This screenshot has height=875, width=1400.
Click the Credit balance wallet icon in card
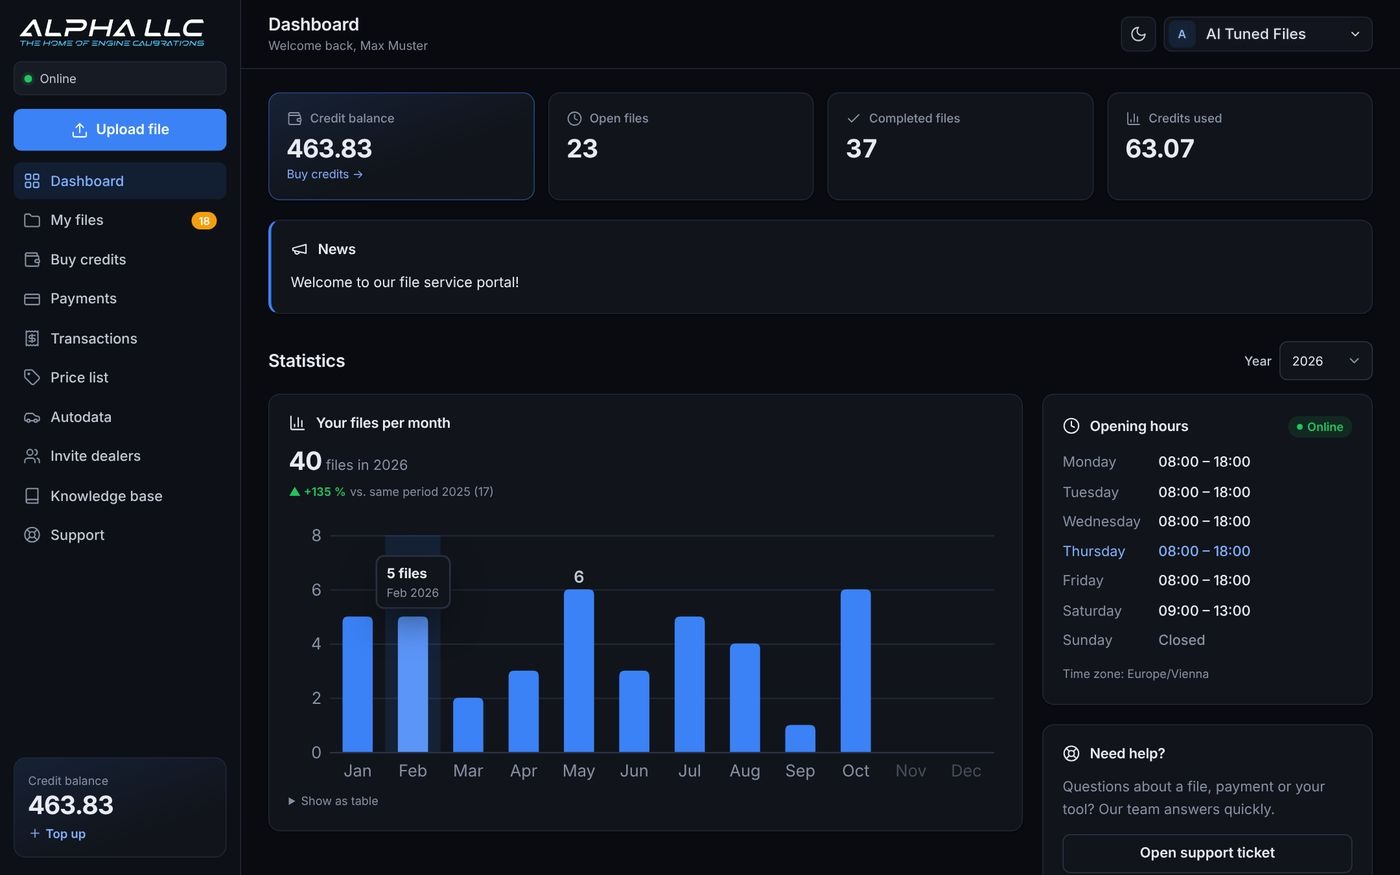pyautogui.click(x=295, y=118)
